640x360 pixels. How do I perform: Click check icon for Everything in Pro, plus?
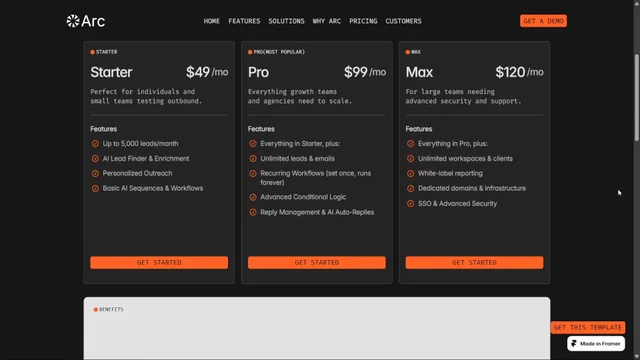click(410, 144)
